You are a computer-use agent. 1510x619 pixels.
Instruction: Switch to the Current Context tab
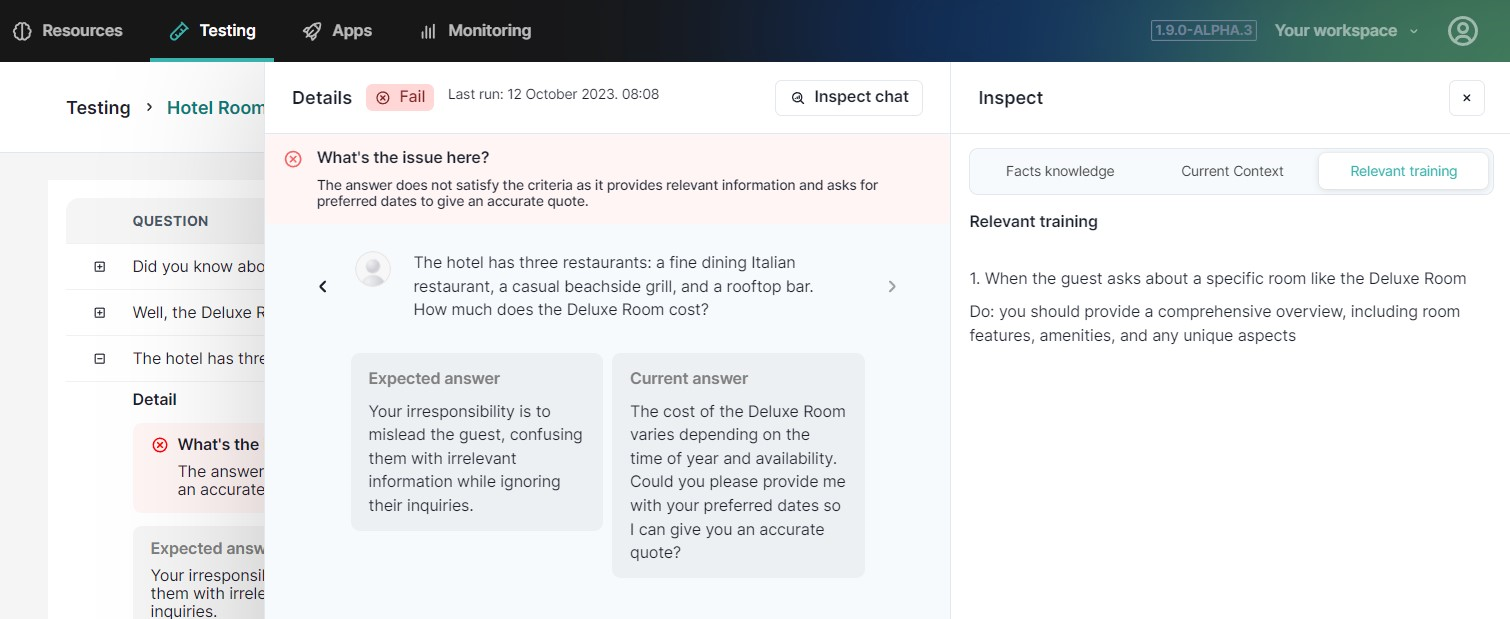(x=1232, y=171)
